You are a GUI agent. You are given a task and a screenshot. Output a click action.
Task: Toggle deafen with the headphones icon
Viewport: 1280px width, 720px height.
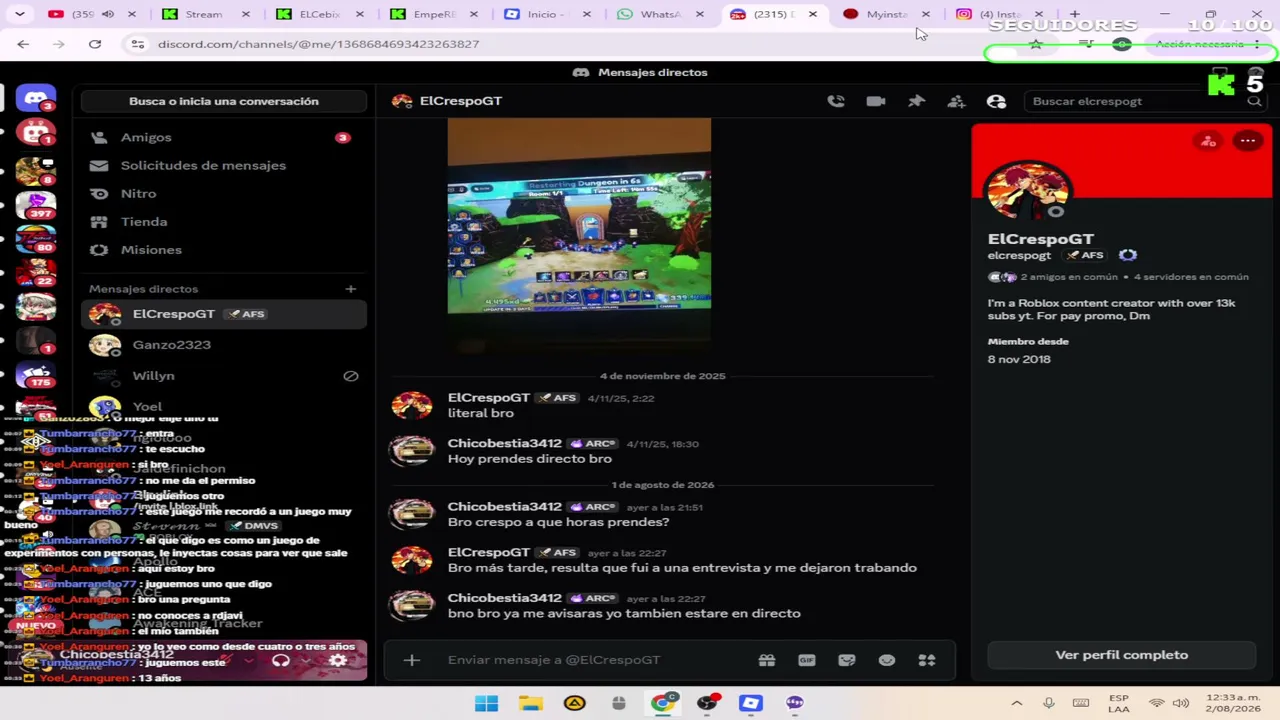pos(281,660)
